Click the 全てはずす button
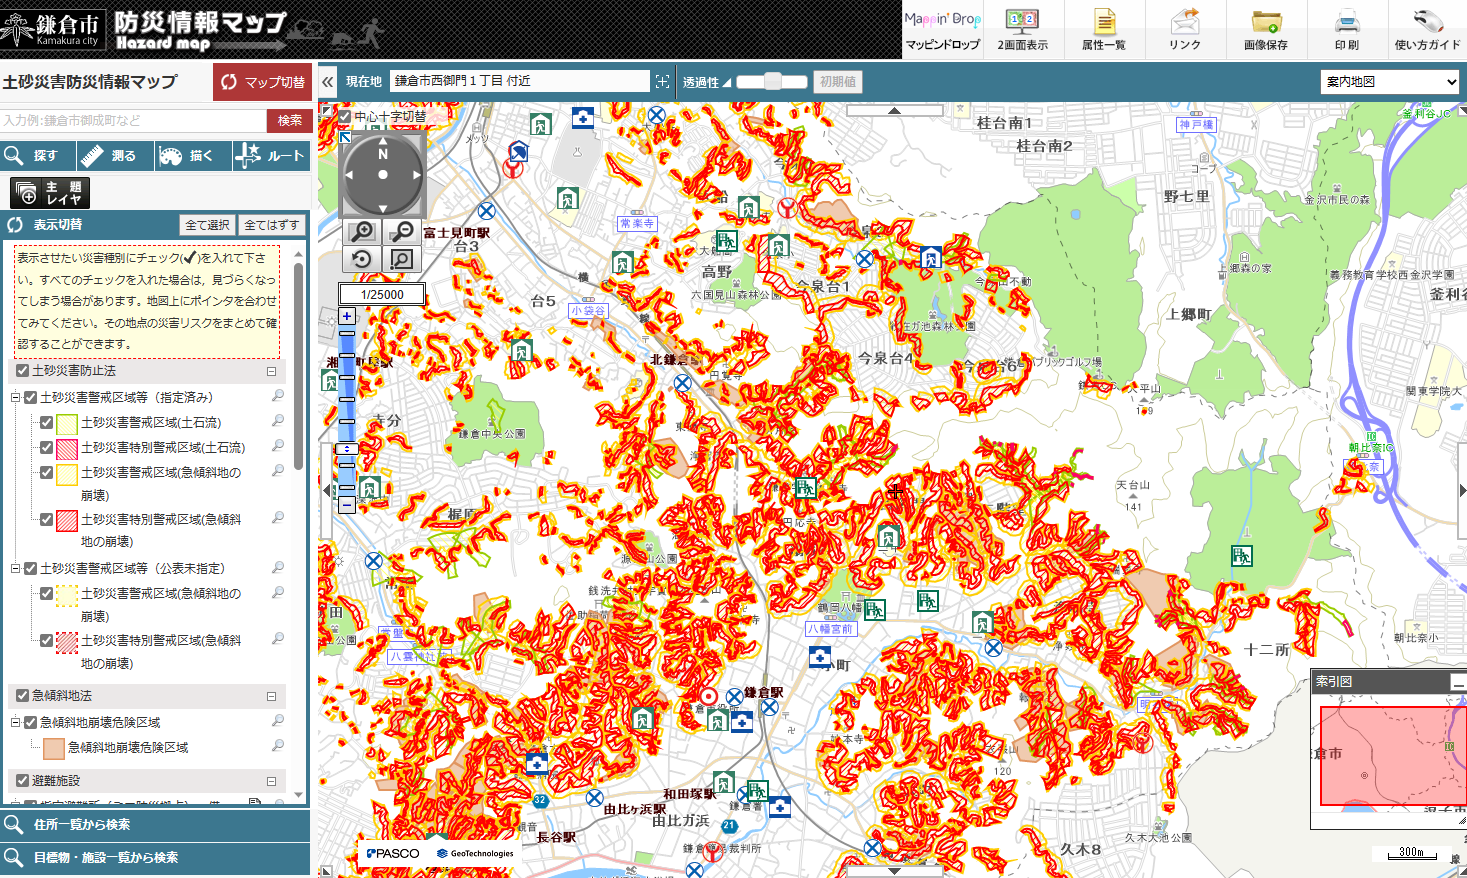 (x=271, y=225)
